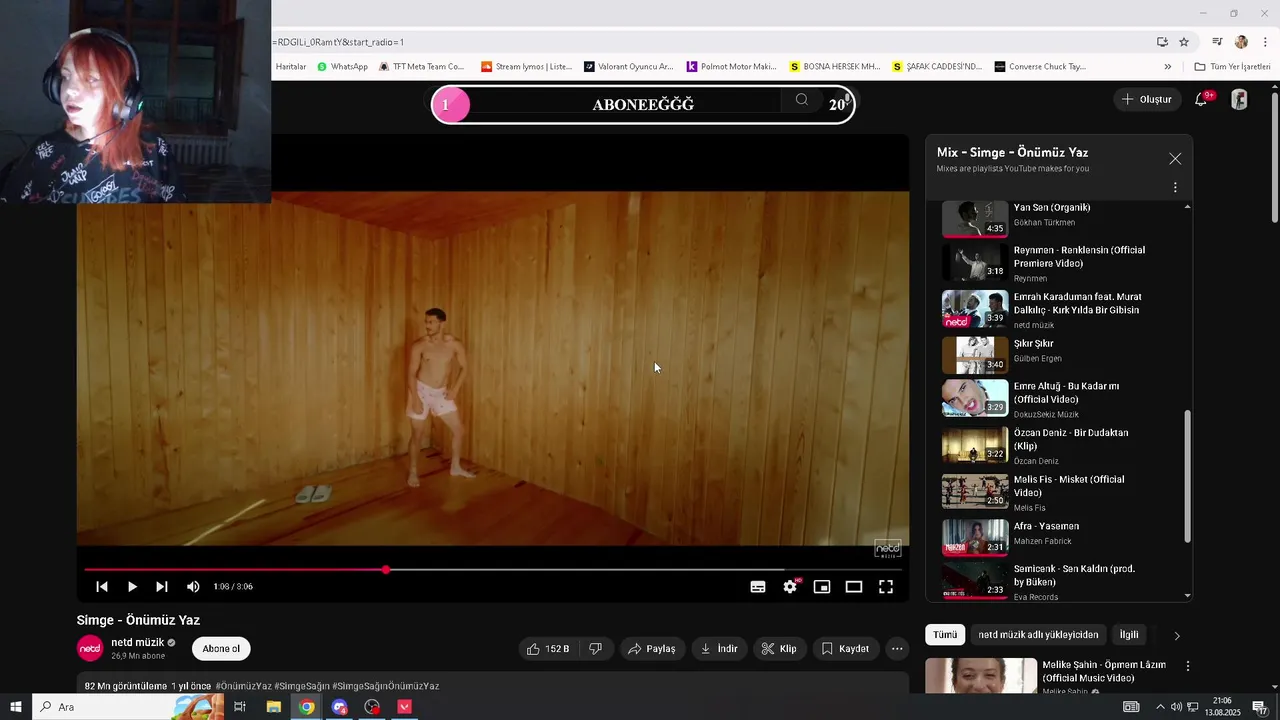Open system tray volume icon
Screen dimensions: 1280x720
click(x=1176, y=707)
